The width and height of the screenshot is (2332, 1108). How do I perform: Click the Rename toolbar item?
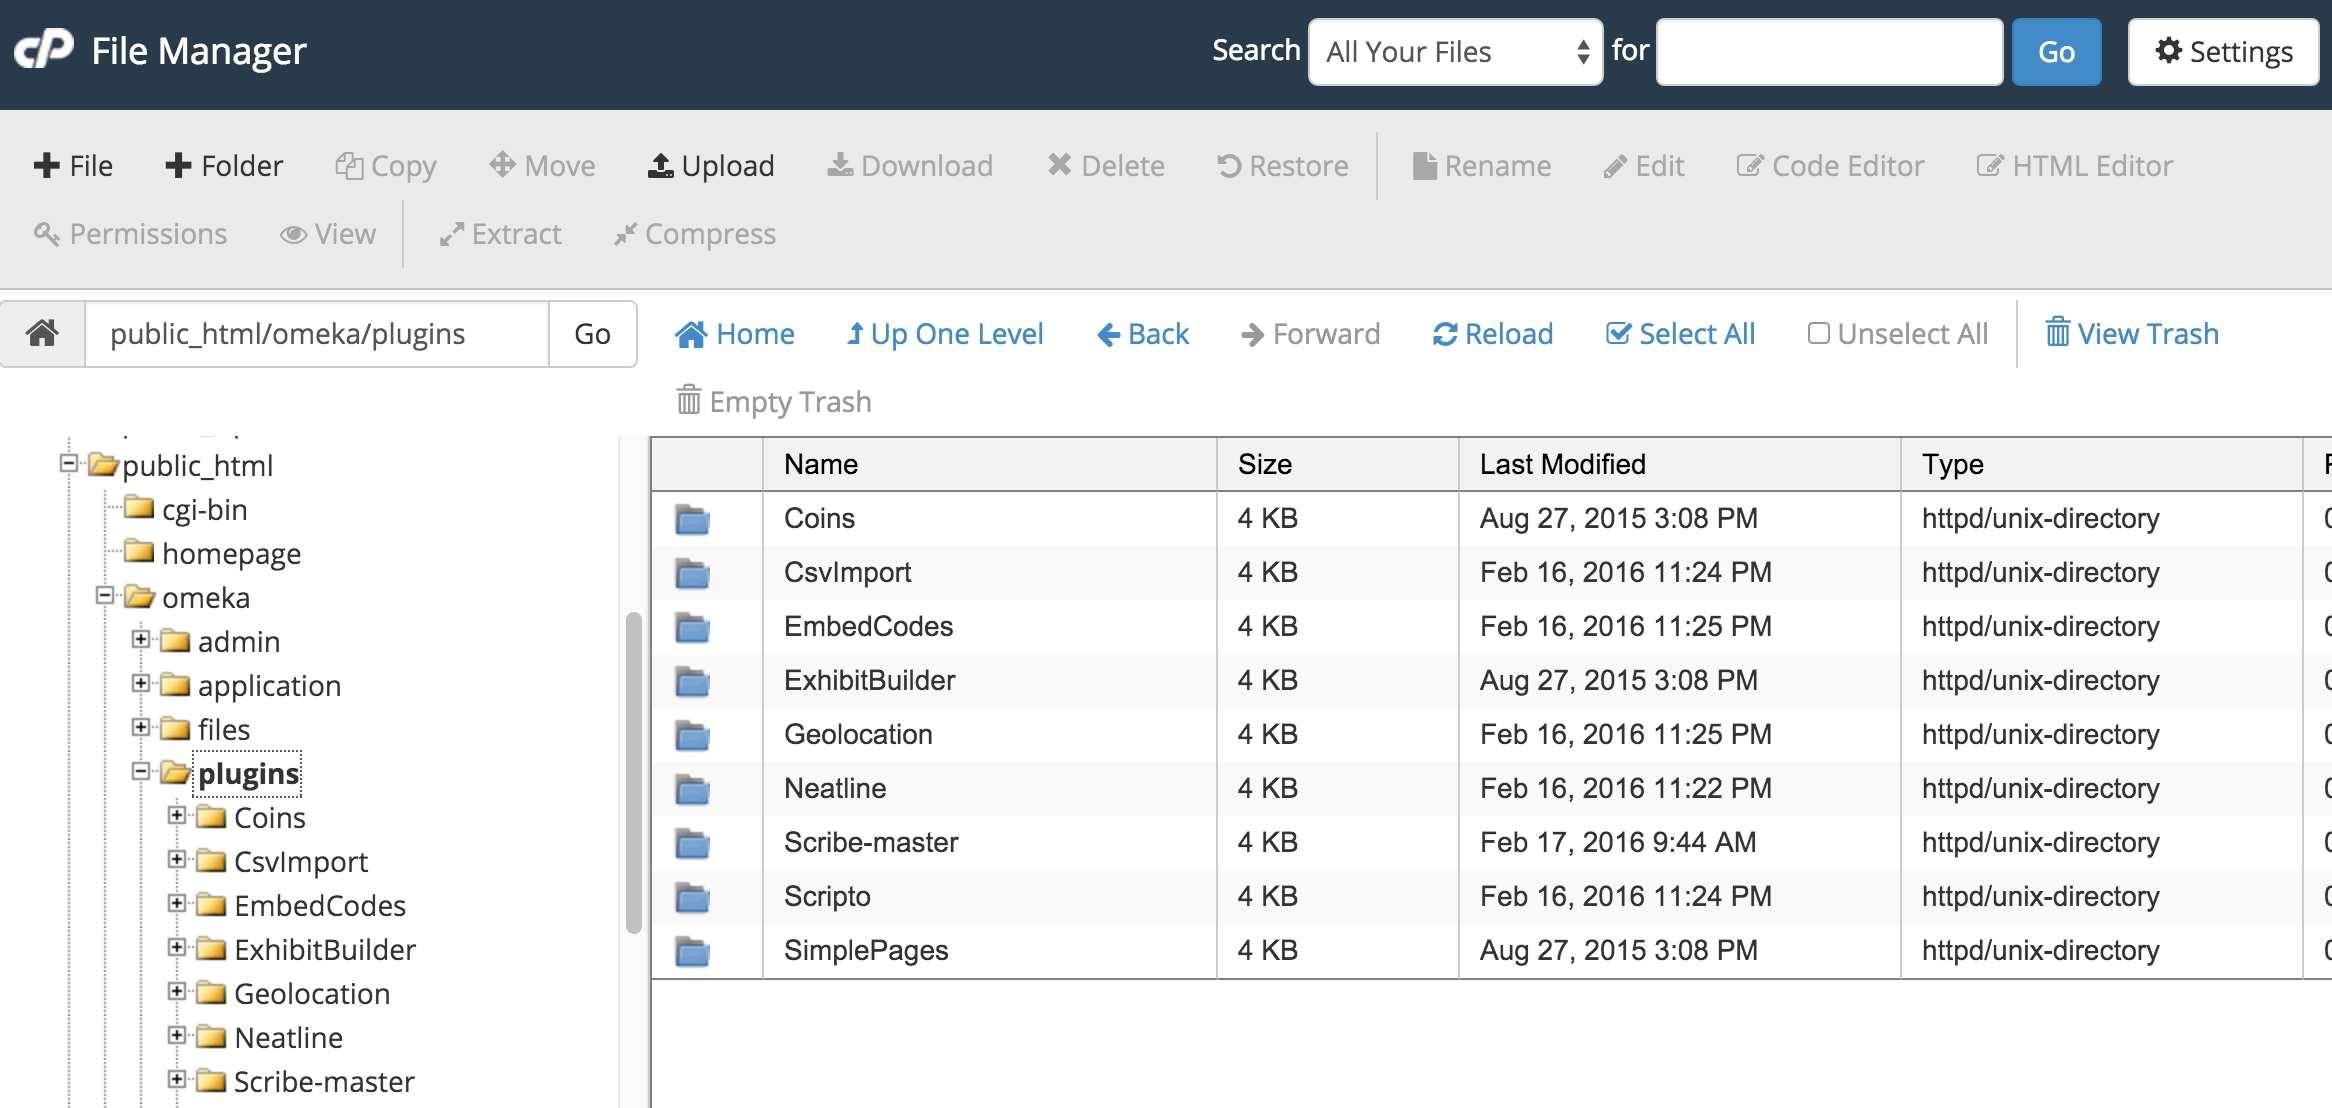point(1482,166)
